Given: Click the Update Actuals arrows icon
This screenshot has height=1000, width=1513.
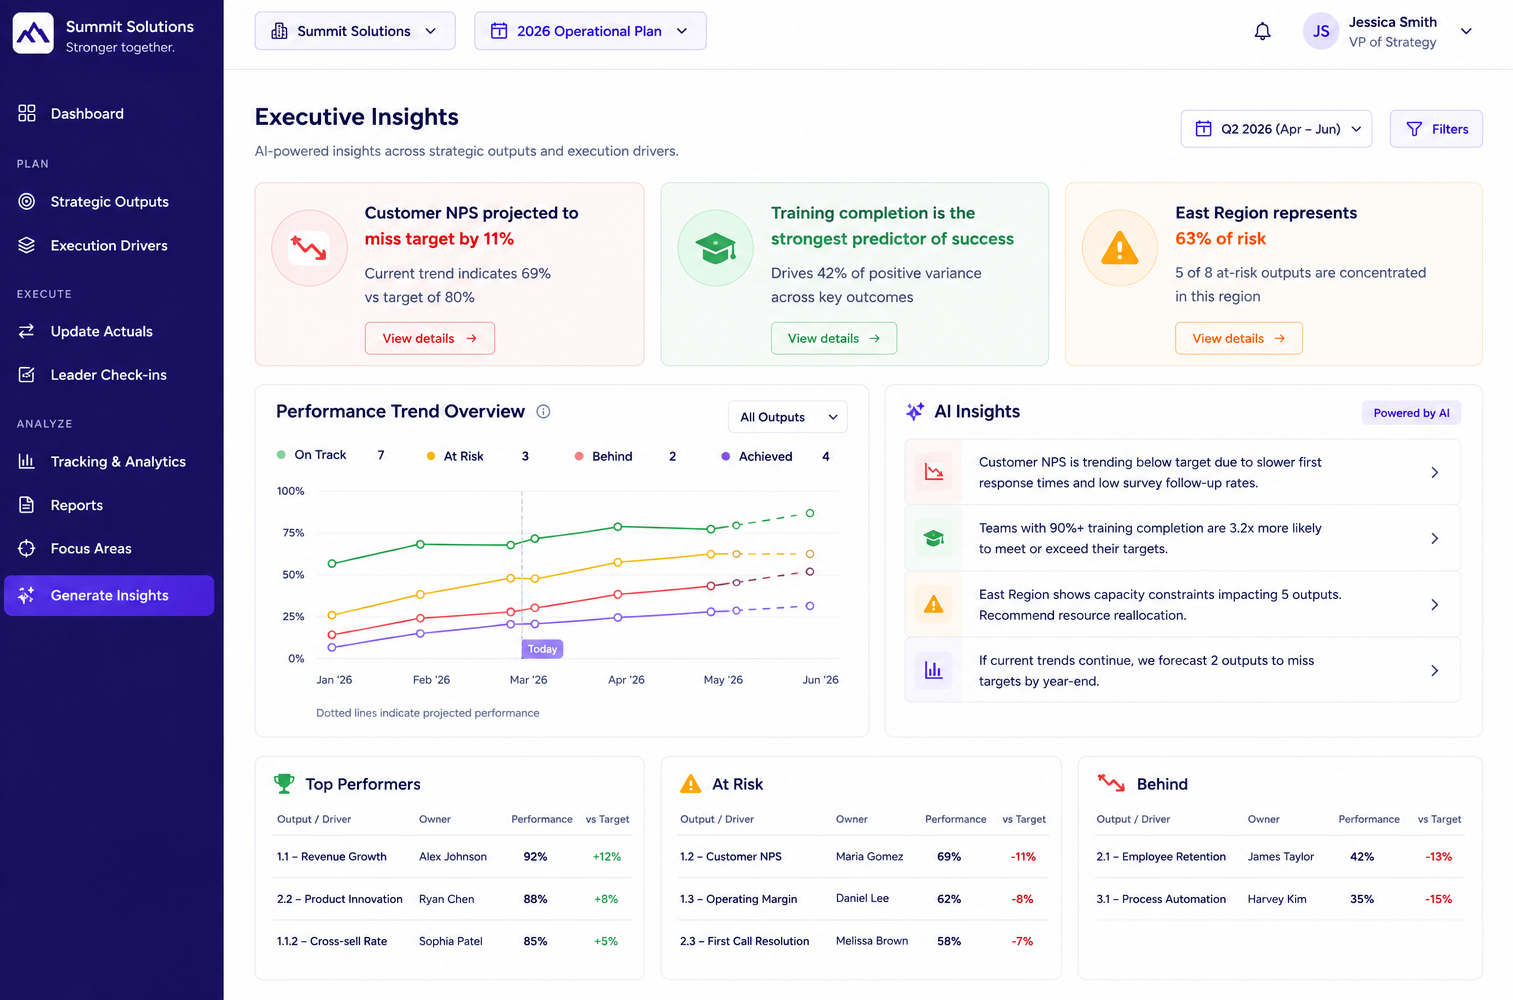Looking at the screenshot, I should [27, 331].
